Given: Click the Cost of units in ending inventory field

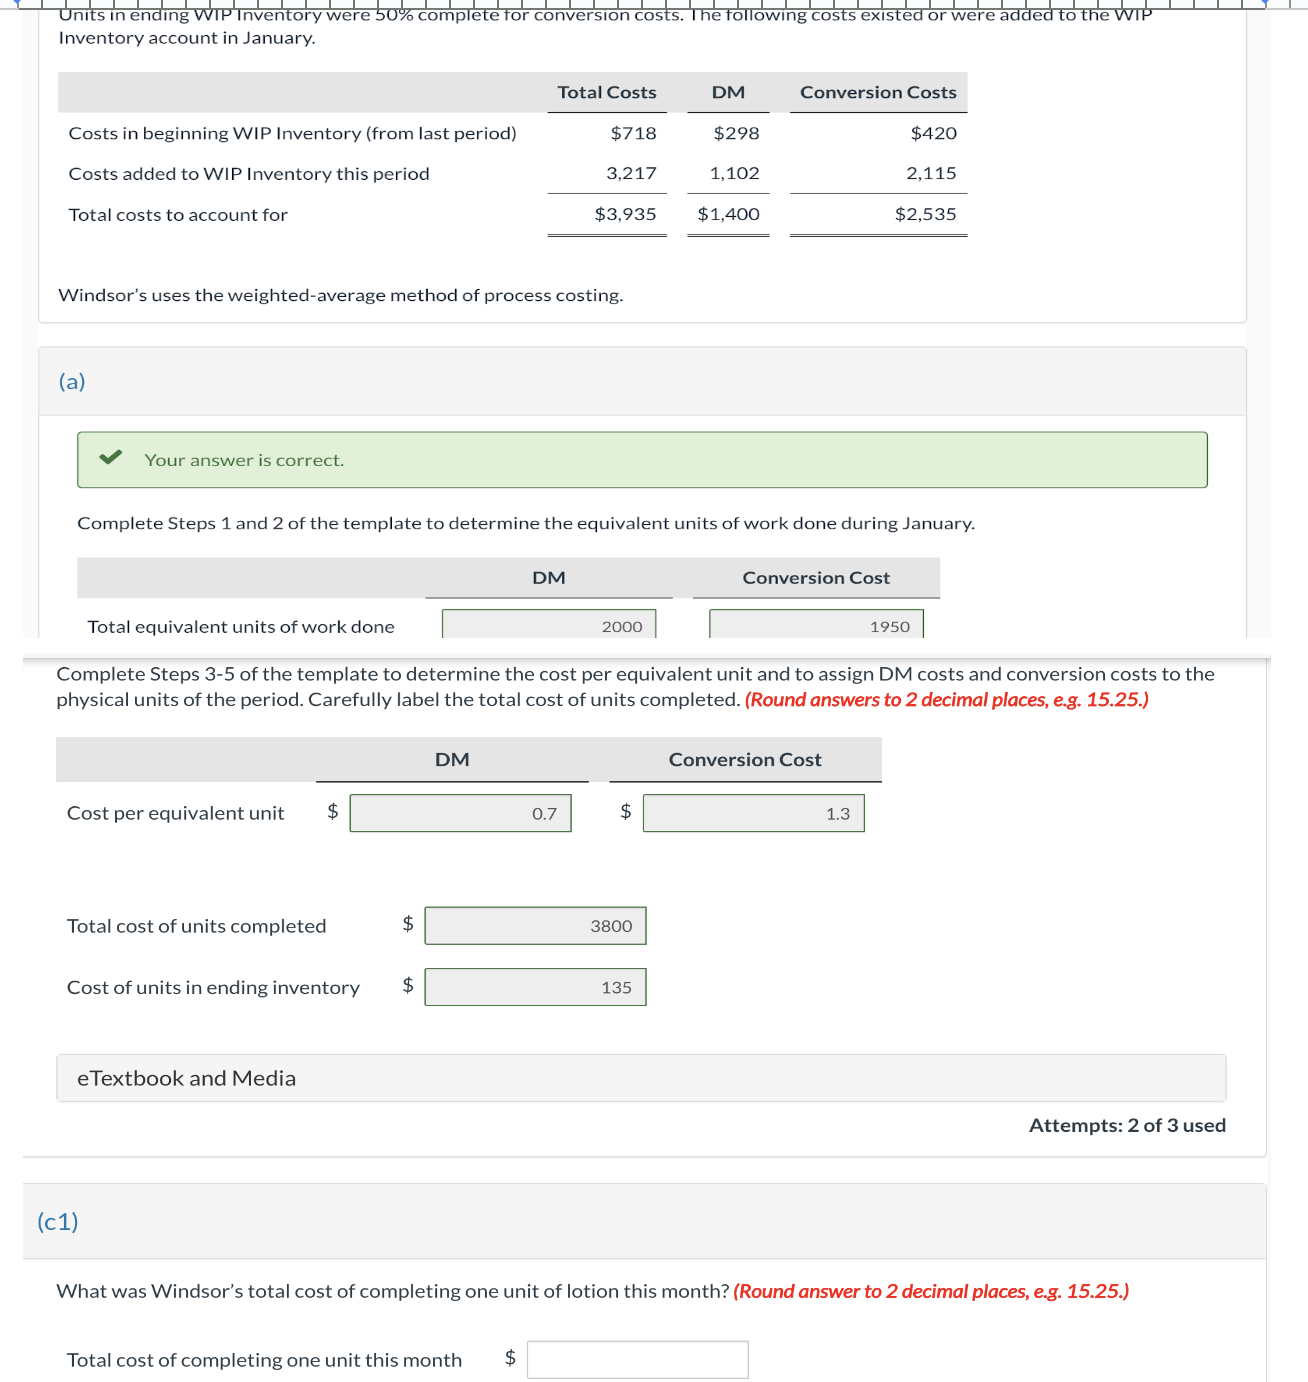Looking at the screenshot, I should tap(536, 987).
